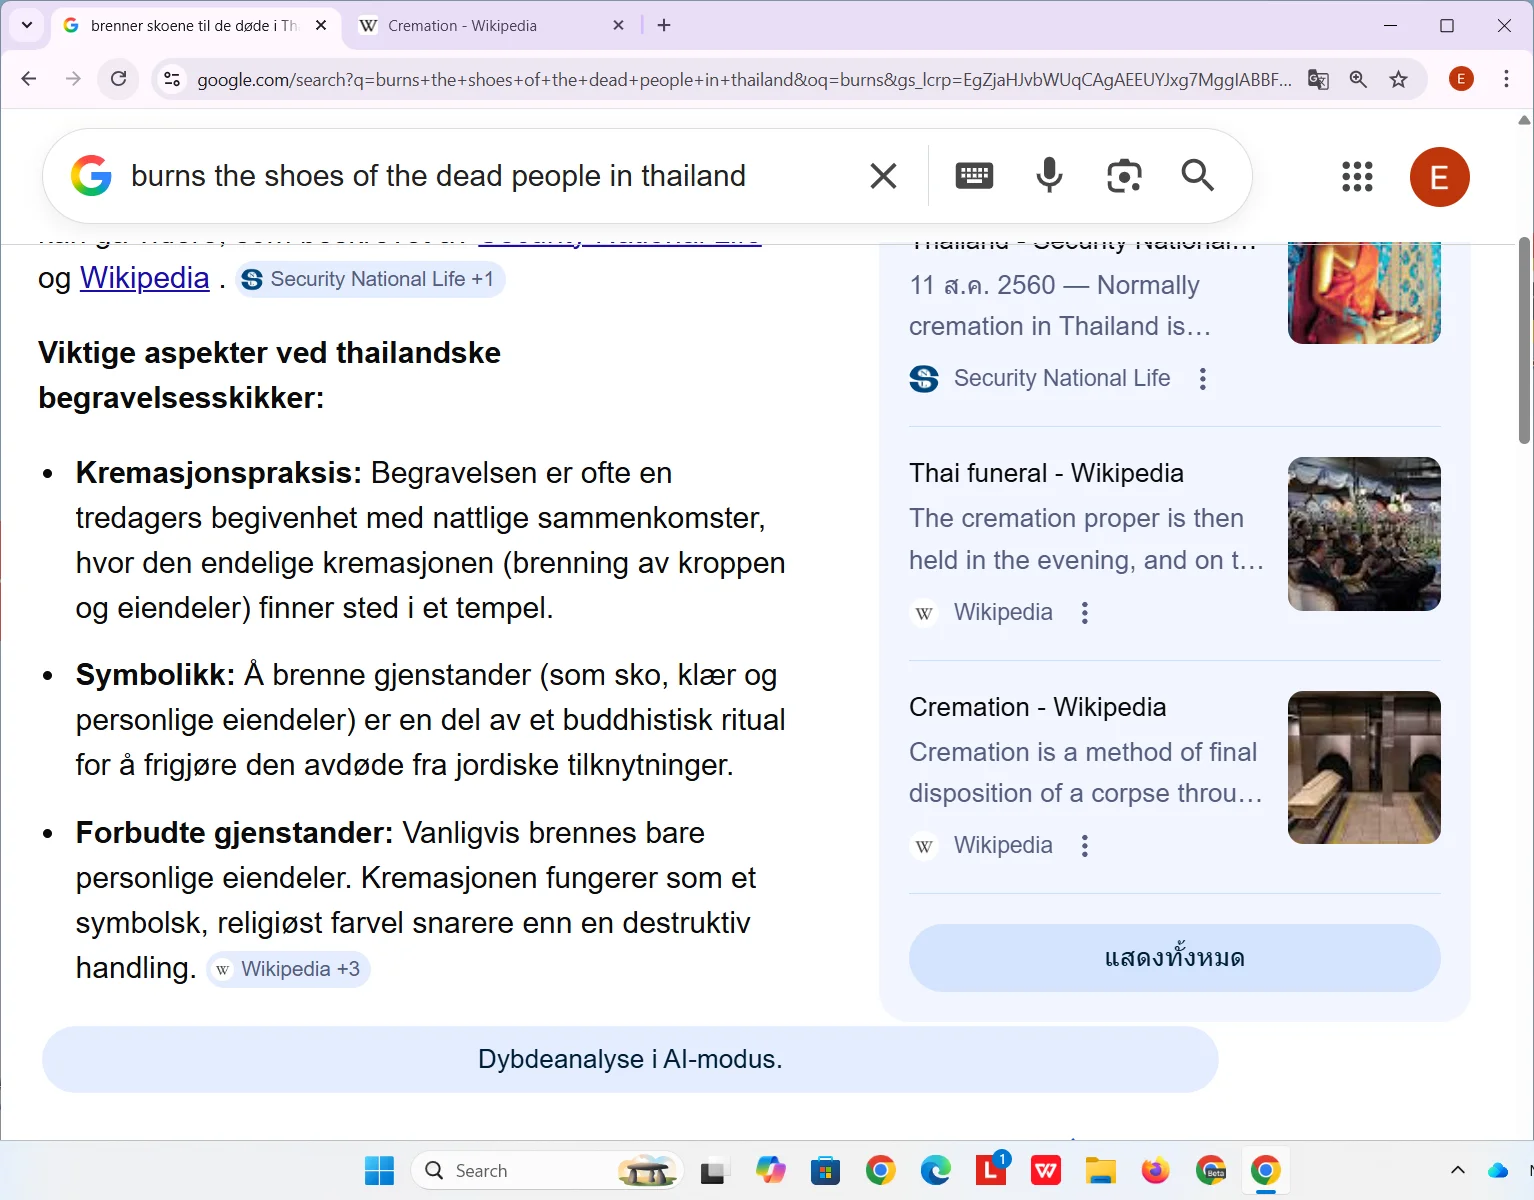The image size is (1534, 1200).
Task: Open Google Lens image search
Action: coord(1124,175)
